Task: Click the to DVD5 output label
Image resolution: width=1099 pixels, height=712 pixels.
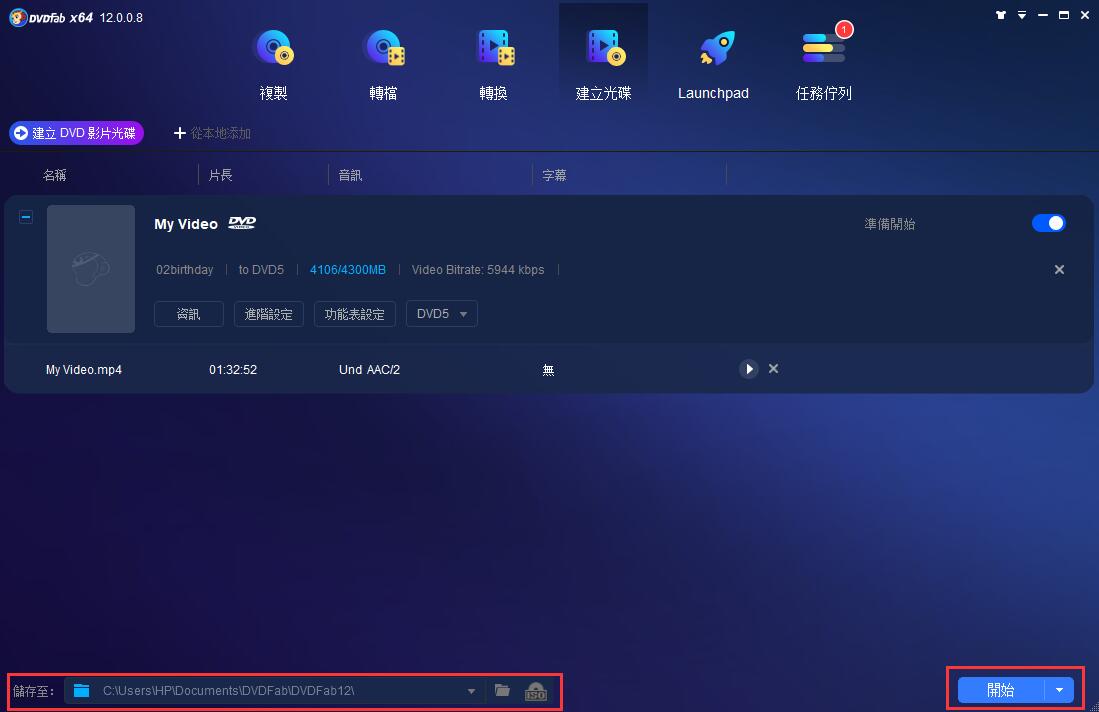Action: click(x=261, y=270)
